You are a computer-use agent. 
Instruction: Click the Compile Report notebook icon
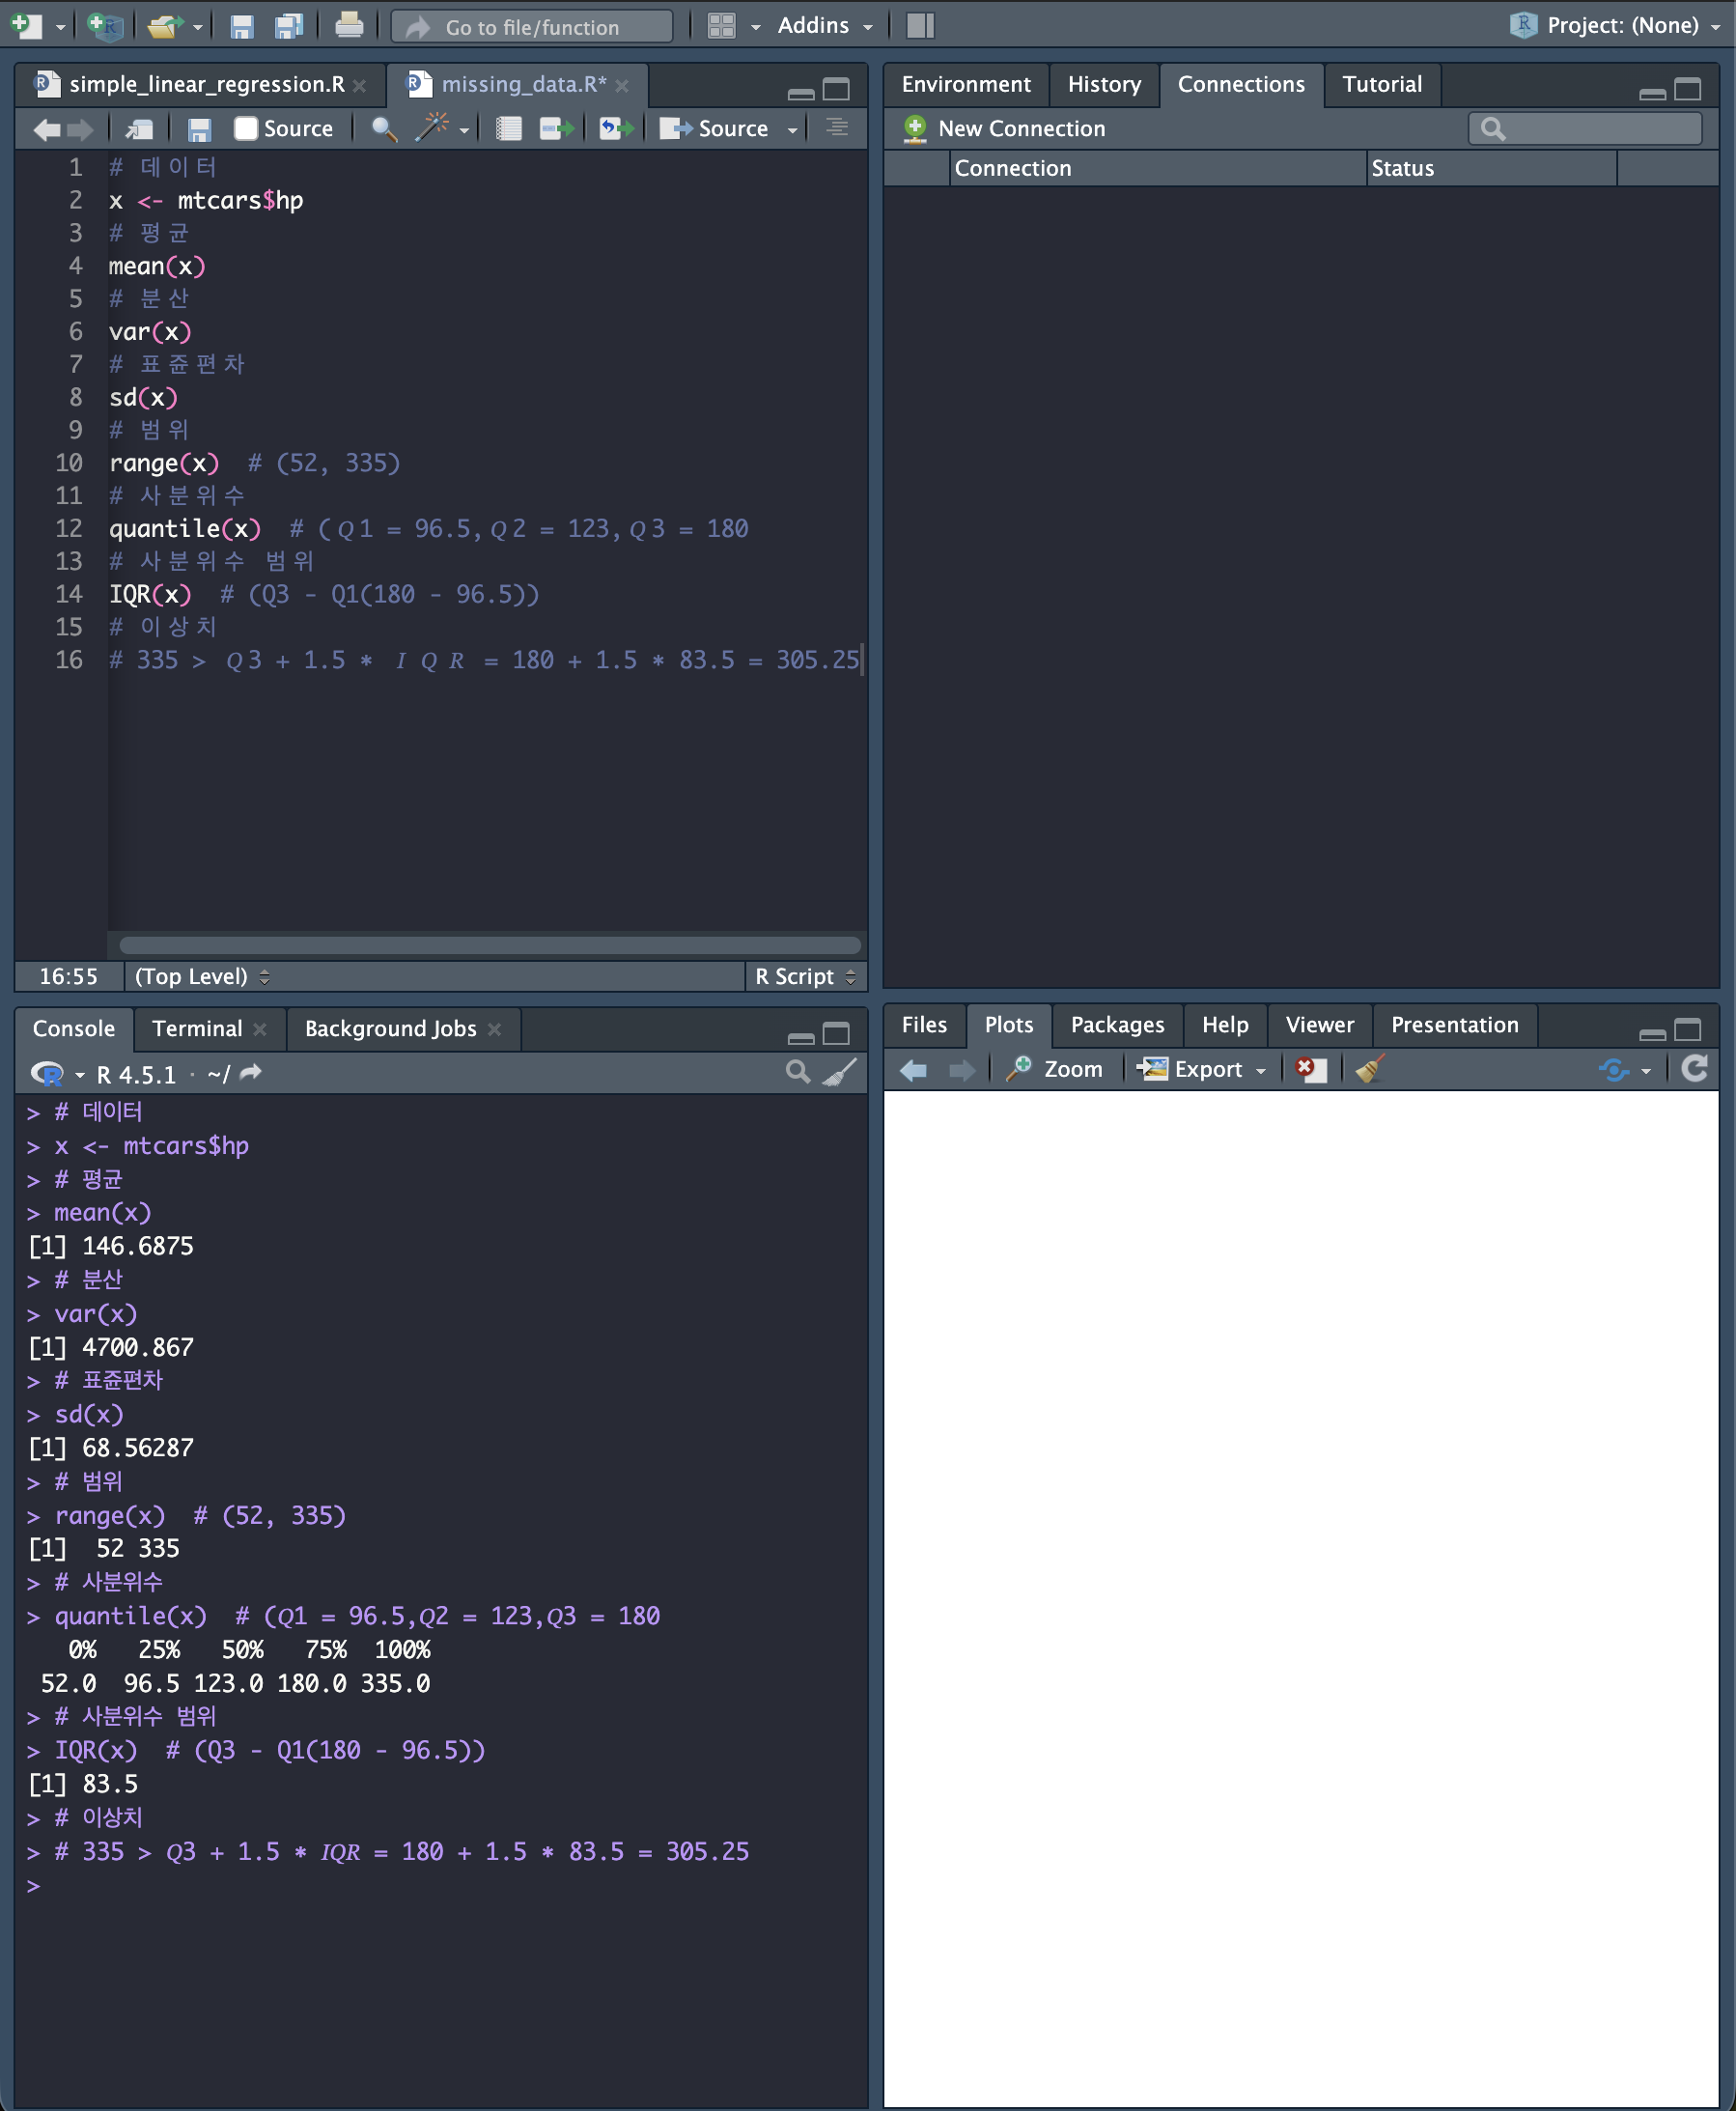(x=508, y=129)
